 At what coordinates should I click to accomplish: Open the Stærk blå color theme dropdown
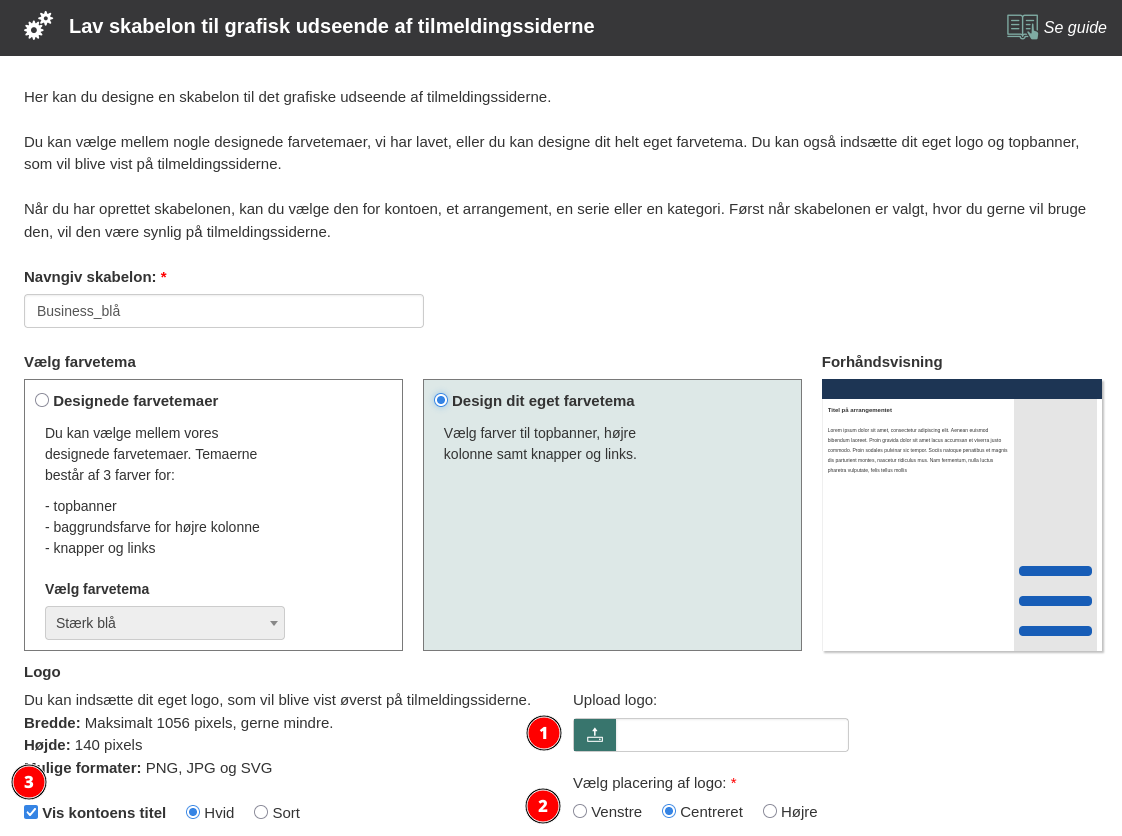click(165, 623)
